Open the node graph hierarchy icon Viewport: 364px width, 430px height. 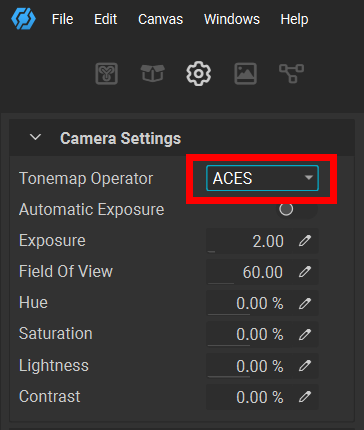click(x=291, y=73)
